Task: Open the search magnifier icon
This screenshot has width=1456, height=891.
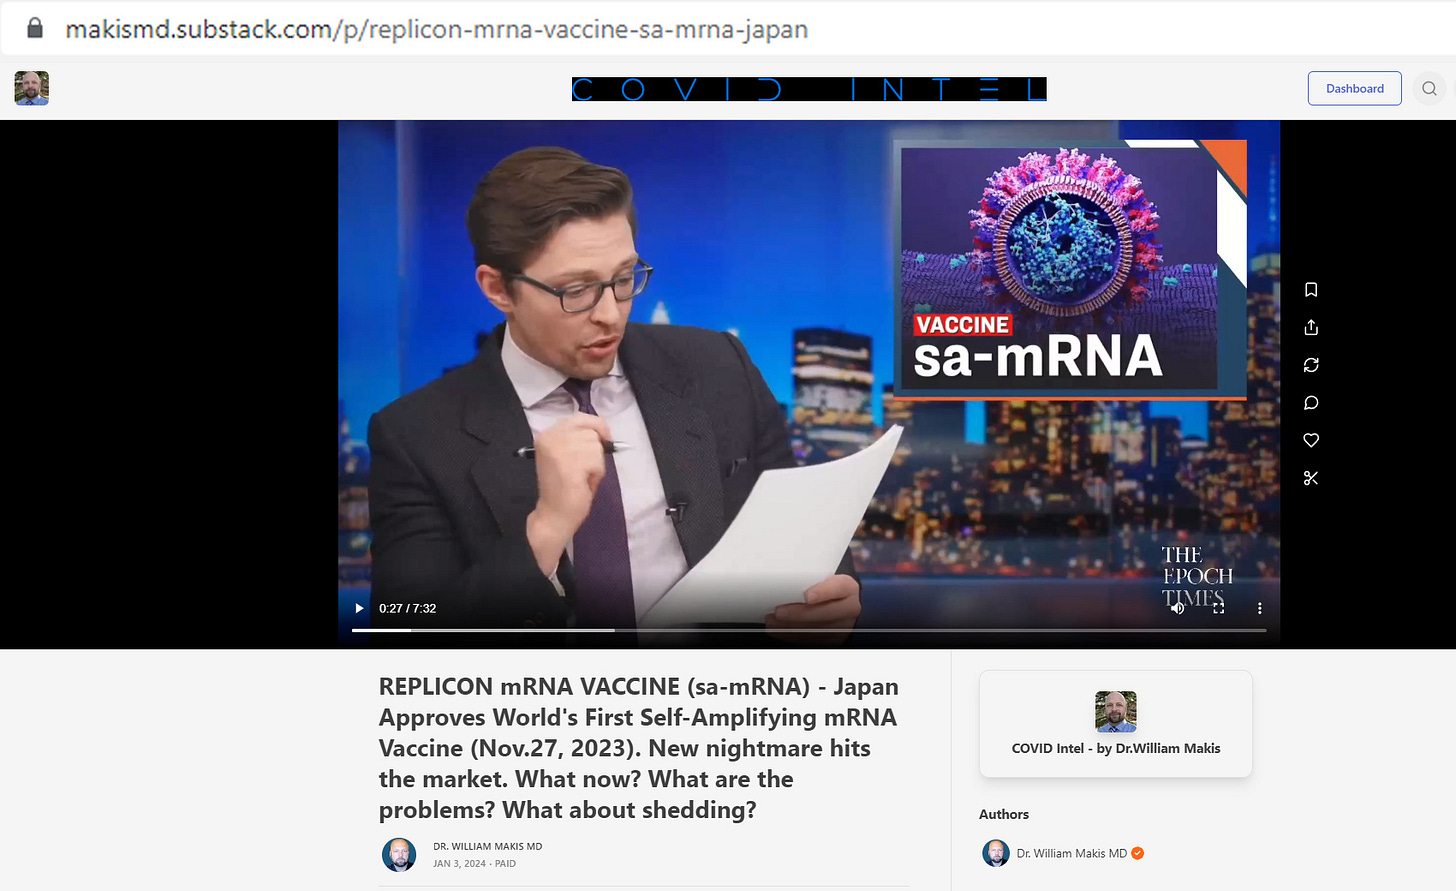Action: pos(1429,88)
